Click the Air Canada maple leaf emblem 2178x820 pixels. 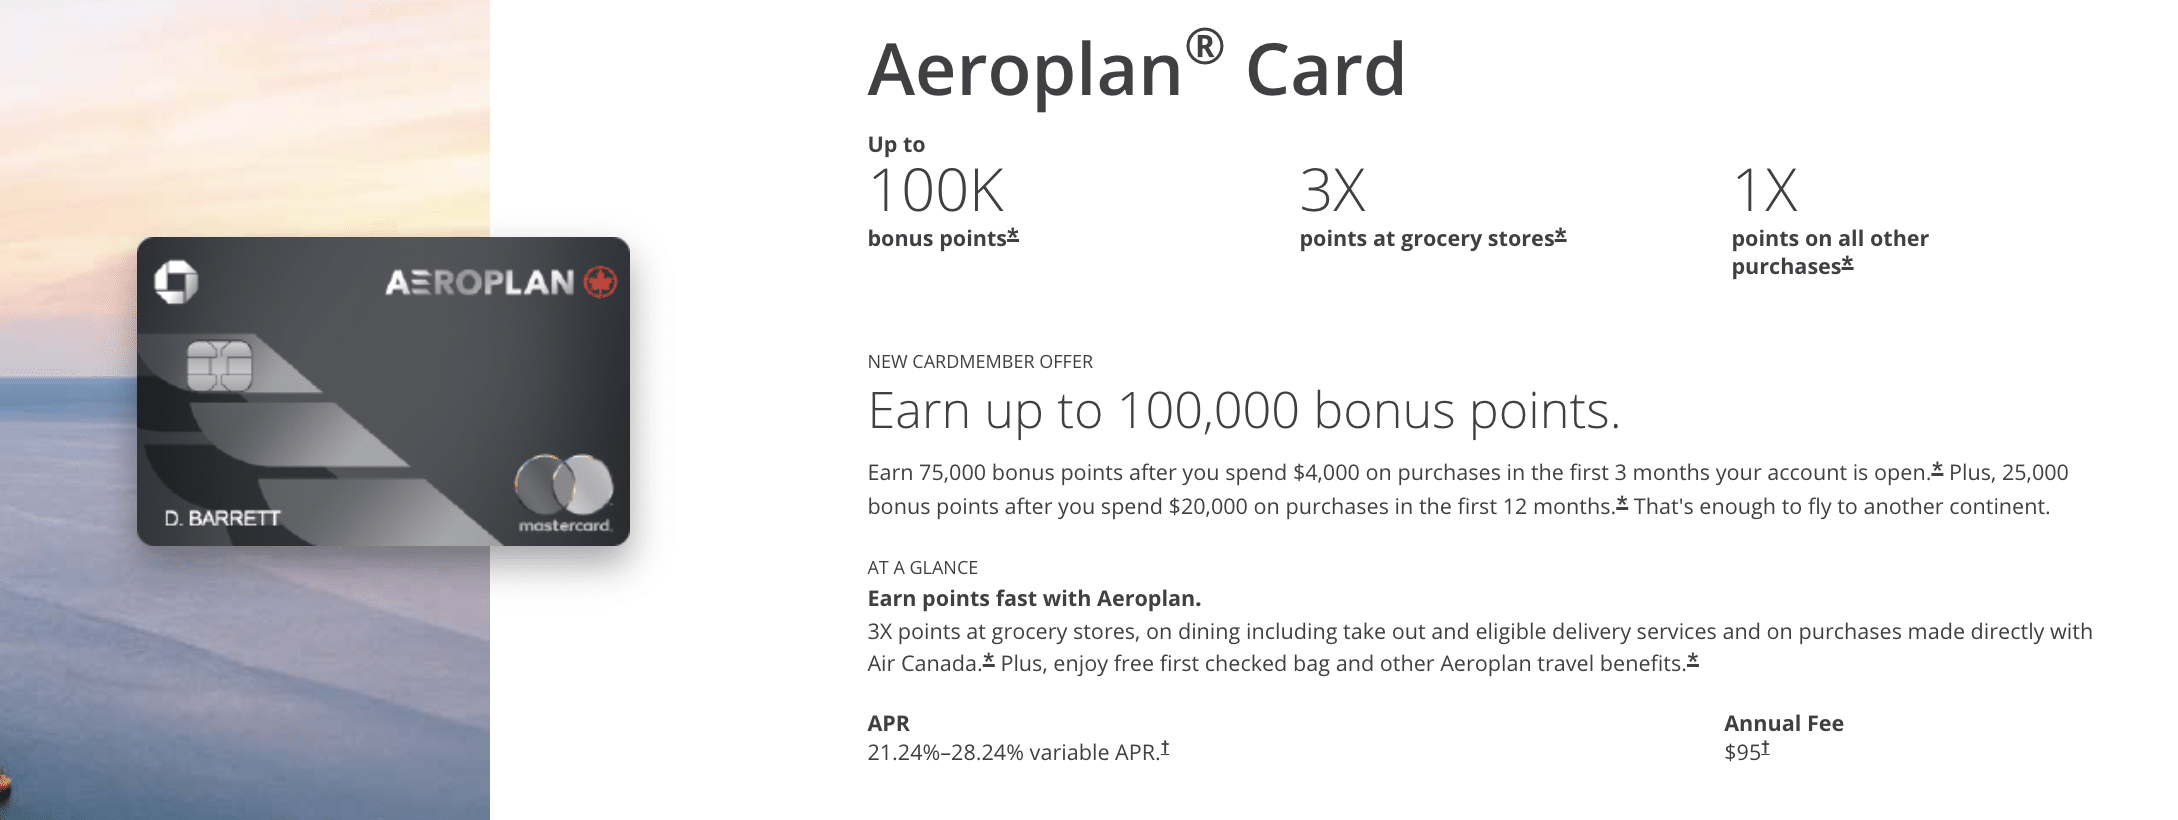(600, 283)
